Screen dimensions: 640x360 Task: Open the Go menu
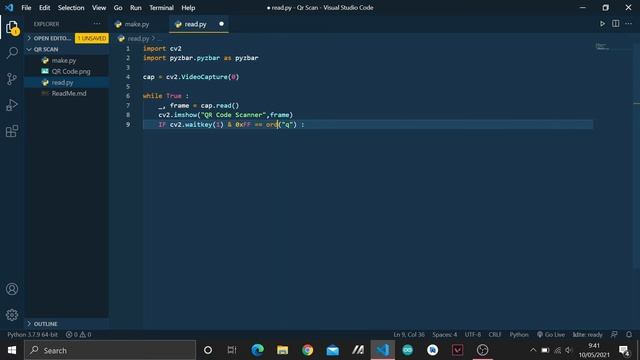pos(118,8)
